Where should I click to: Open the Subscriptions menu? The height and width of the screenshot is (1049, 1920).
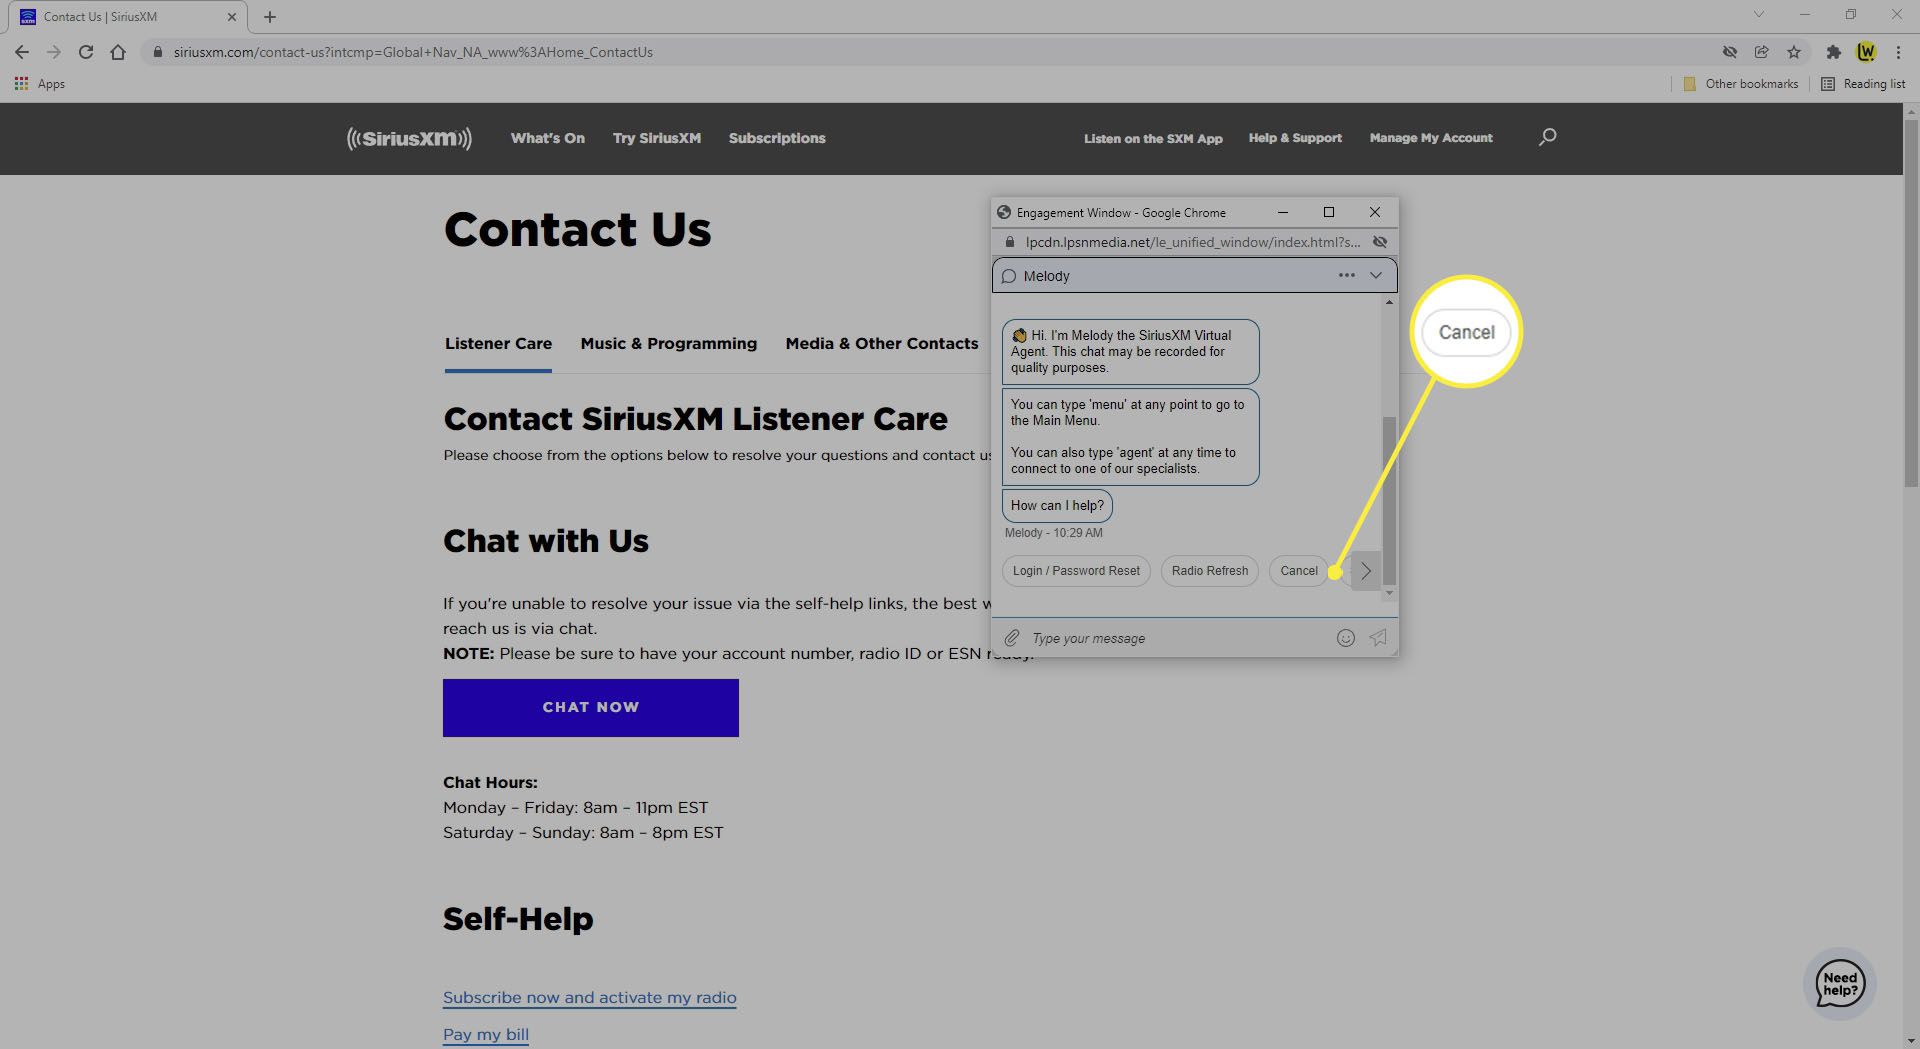(x=777, y=138)
